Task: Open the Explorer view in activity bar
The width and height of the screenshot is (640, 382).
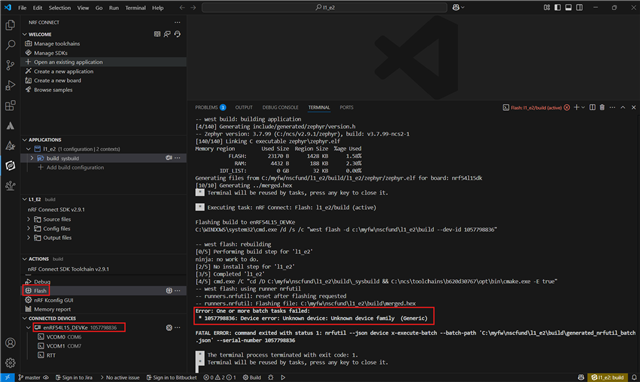Action: [x=10, y=25]
